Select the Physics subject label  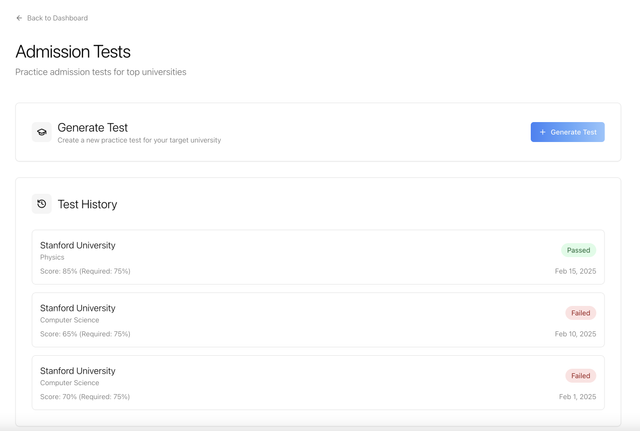pyautogui.click(x=52, y=257)
